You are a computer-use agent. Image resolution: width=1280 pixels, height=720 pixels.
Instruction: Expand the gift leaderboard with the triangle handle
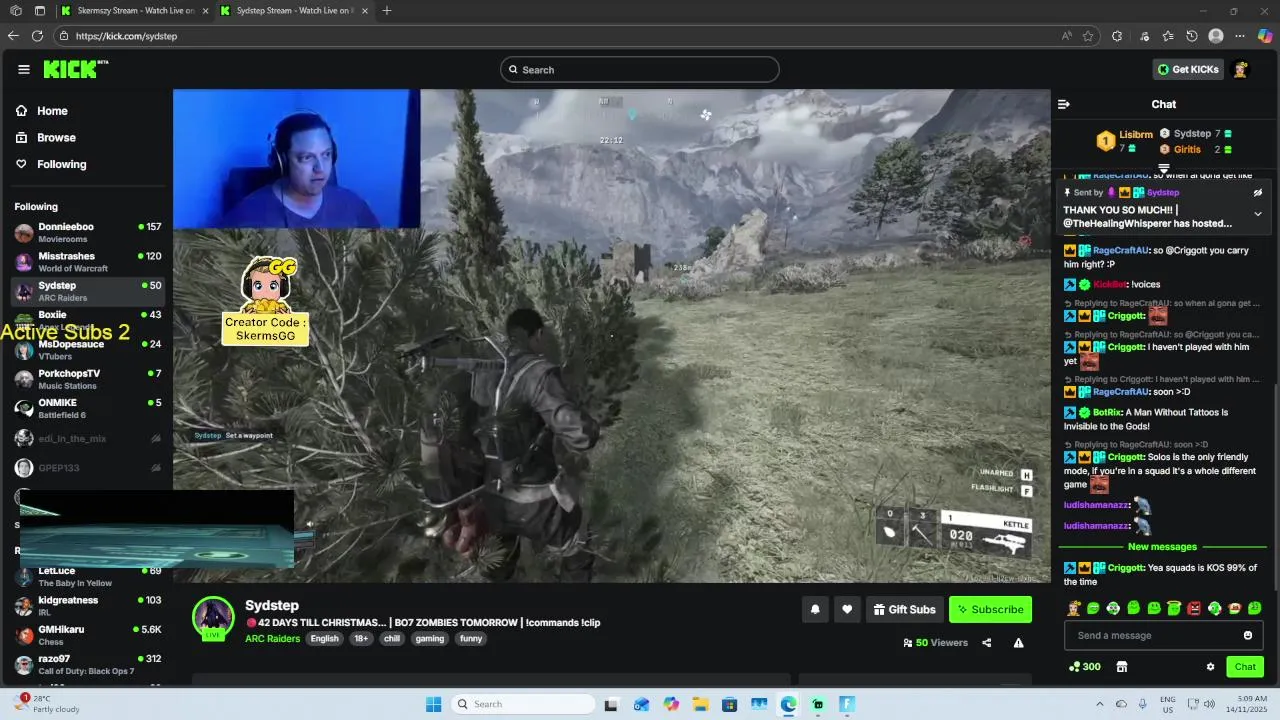1164,168
